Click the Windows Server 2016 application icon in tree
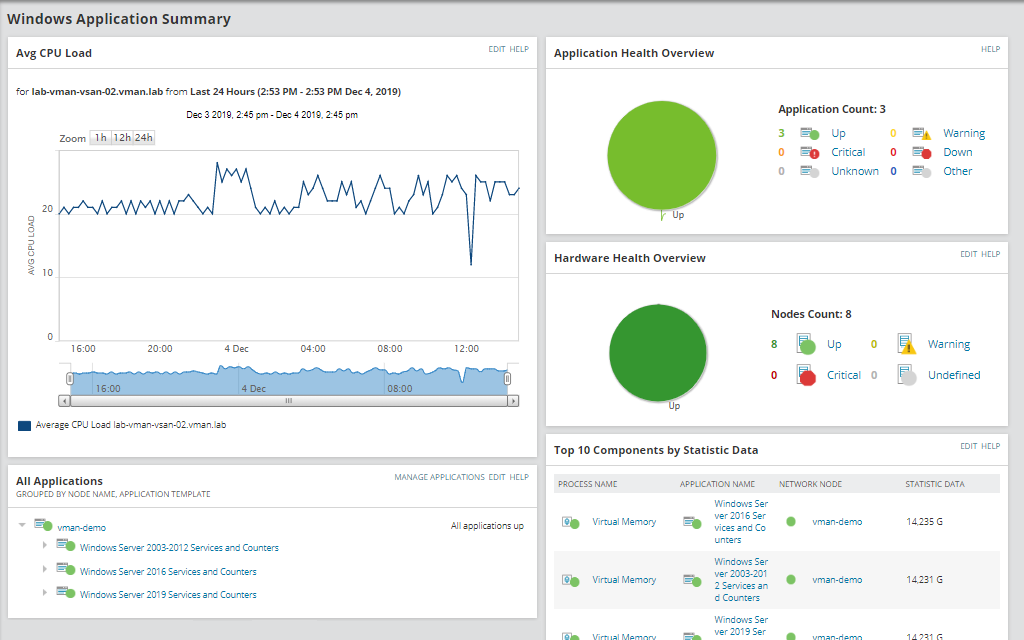 [66, 571]
